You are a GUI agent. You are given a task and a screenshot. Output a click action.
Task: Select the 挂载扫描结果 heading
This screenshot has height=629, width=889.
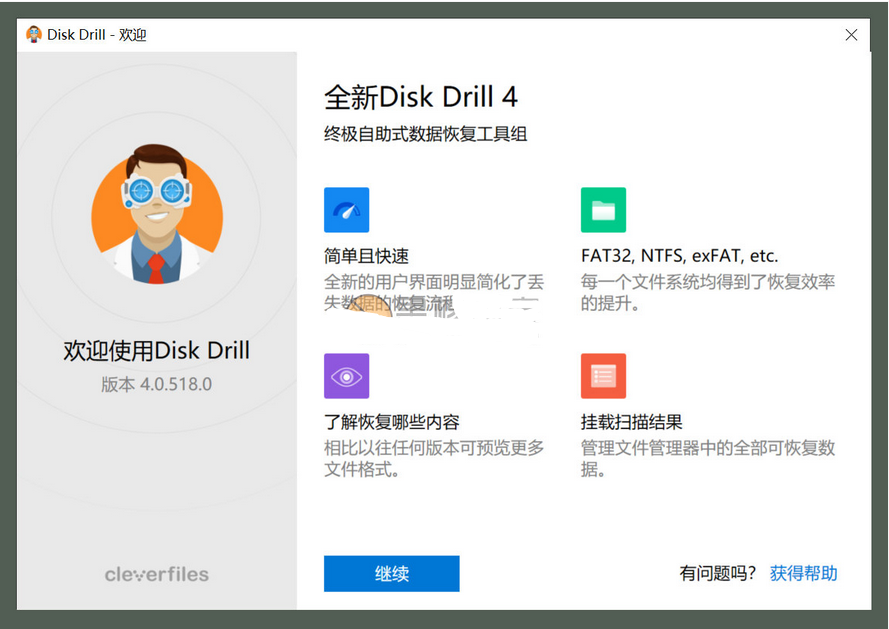click(632, 422)
